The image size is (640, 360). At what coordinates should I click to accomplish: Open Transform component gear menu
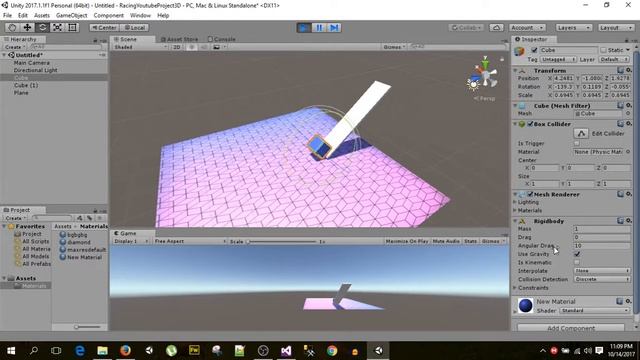pyautogui.click(x=629, y=70)
